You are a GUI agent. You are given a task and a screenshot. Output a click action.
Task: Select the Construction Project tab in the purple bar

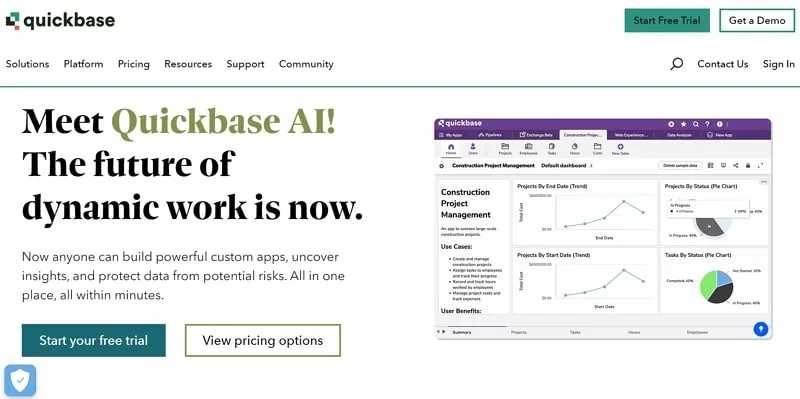[583, 135]
